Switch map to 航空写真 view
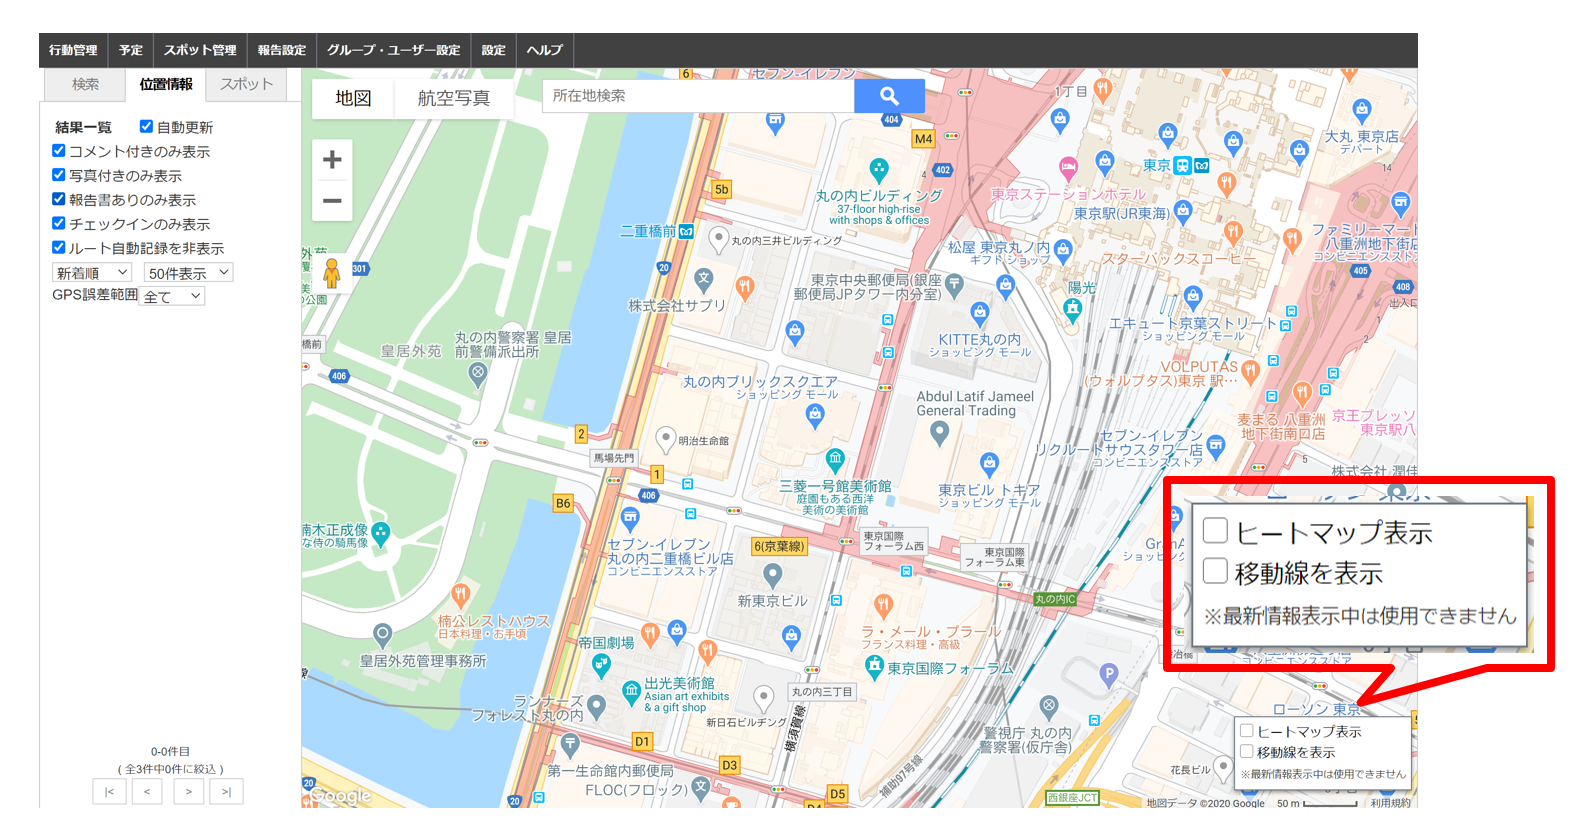 pos(454,98)
